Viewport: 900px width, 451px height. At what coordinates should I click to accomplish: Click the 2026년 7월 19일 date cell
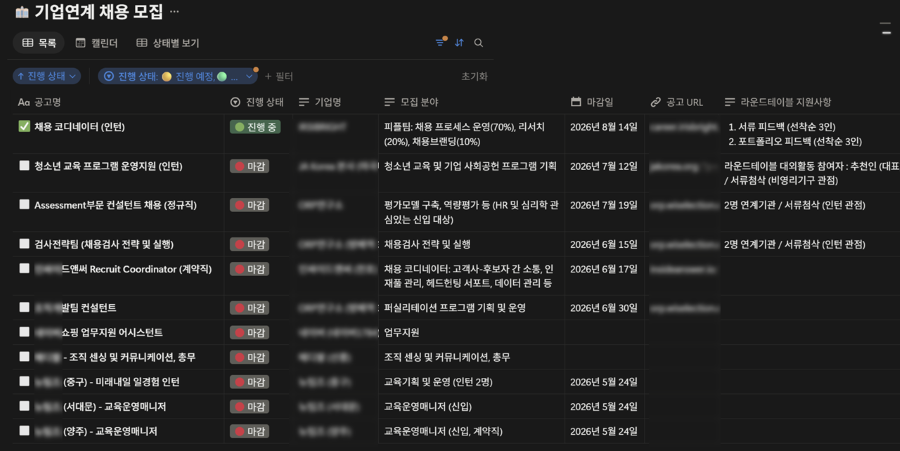(x=604, y=205)
